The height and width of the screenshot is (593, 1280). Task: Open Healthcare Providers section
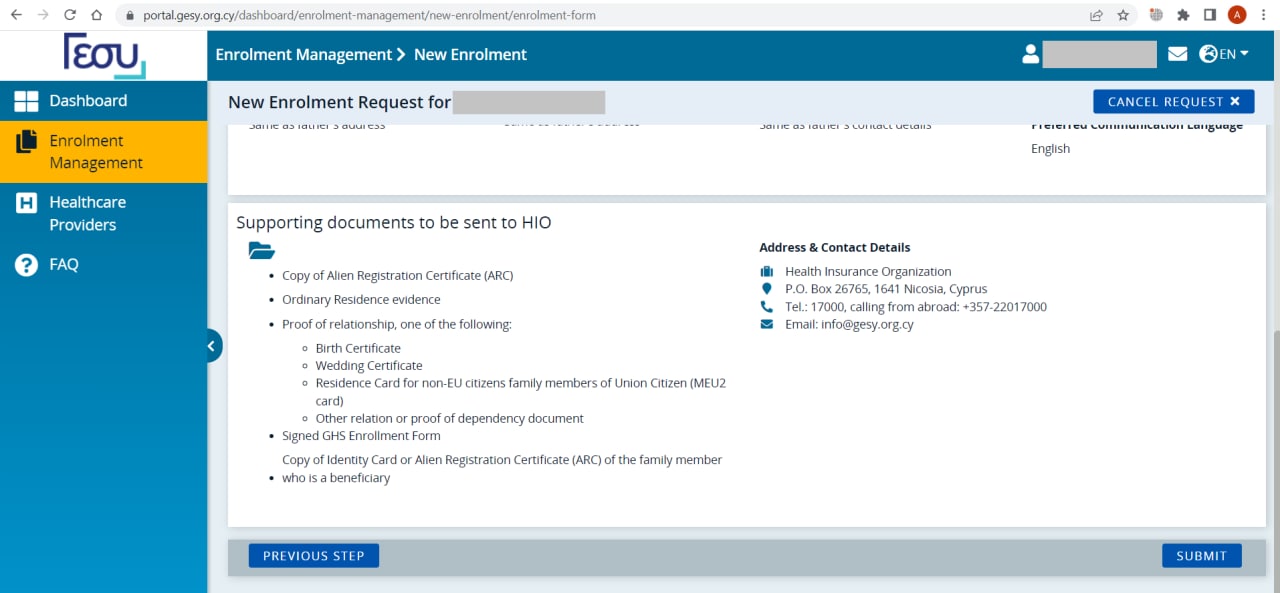coord(87,213)
